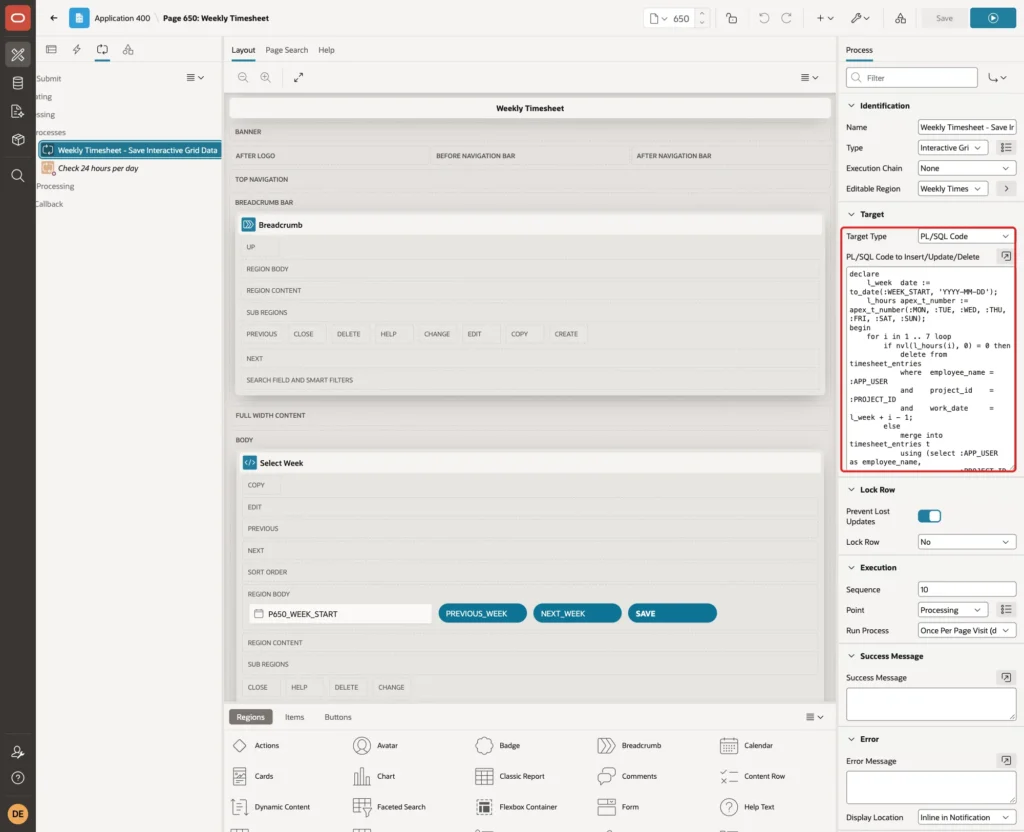The width and height of the screenshot is (1024, 832).
Task: Click the Redo arrow icon
Action: click(786, 18)
